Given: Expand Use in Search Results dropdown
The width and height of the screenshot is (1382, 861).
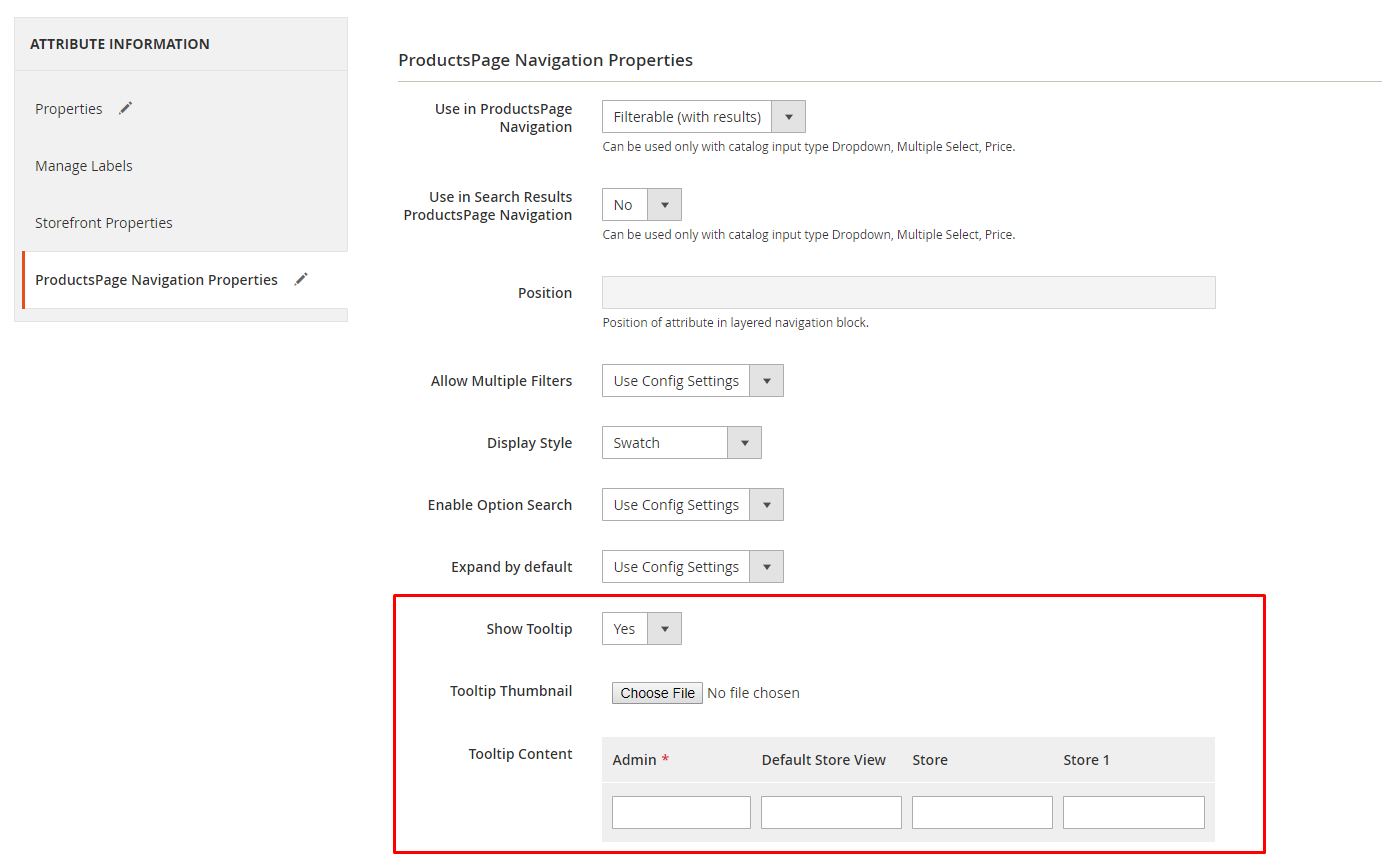Looking at the screenshot, I should click(x=641, y=205).
